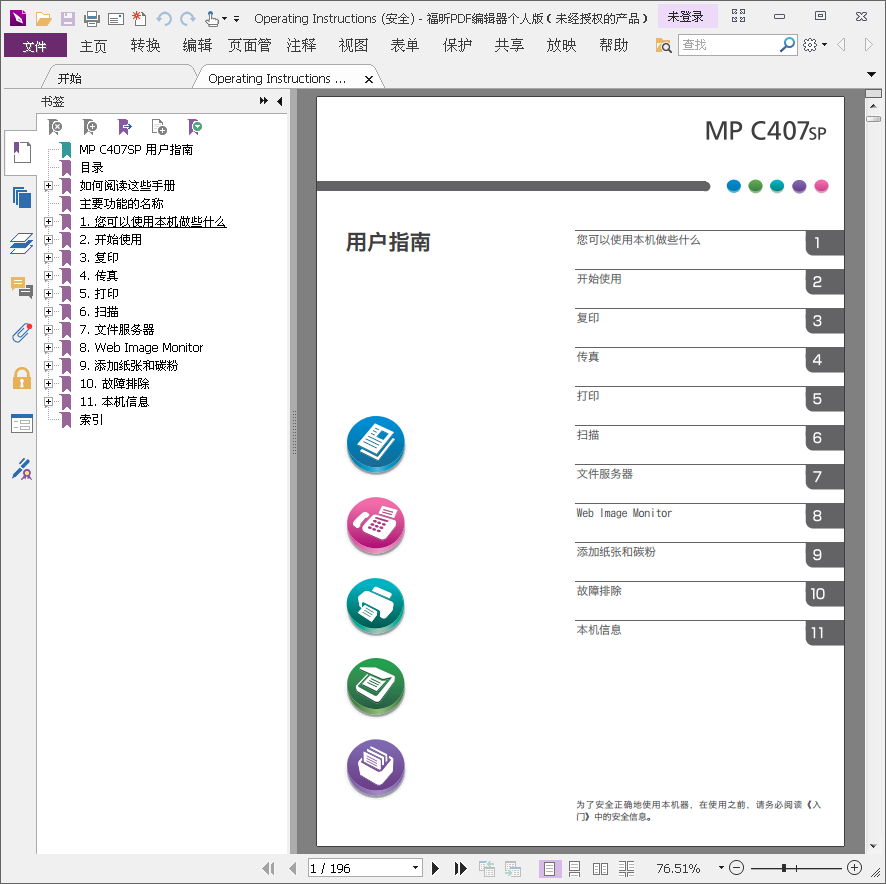The width and height of the screenshot is (886, 884).
Task: Open the Pages thumbnails sidebar icon
Action: (21, 197)
